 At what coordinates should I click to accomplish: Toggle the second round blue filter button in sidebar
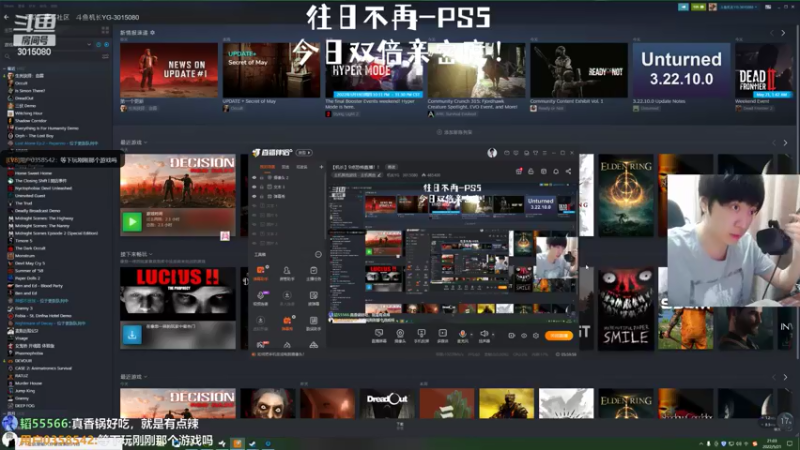tap(106, 45)
